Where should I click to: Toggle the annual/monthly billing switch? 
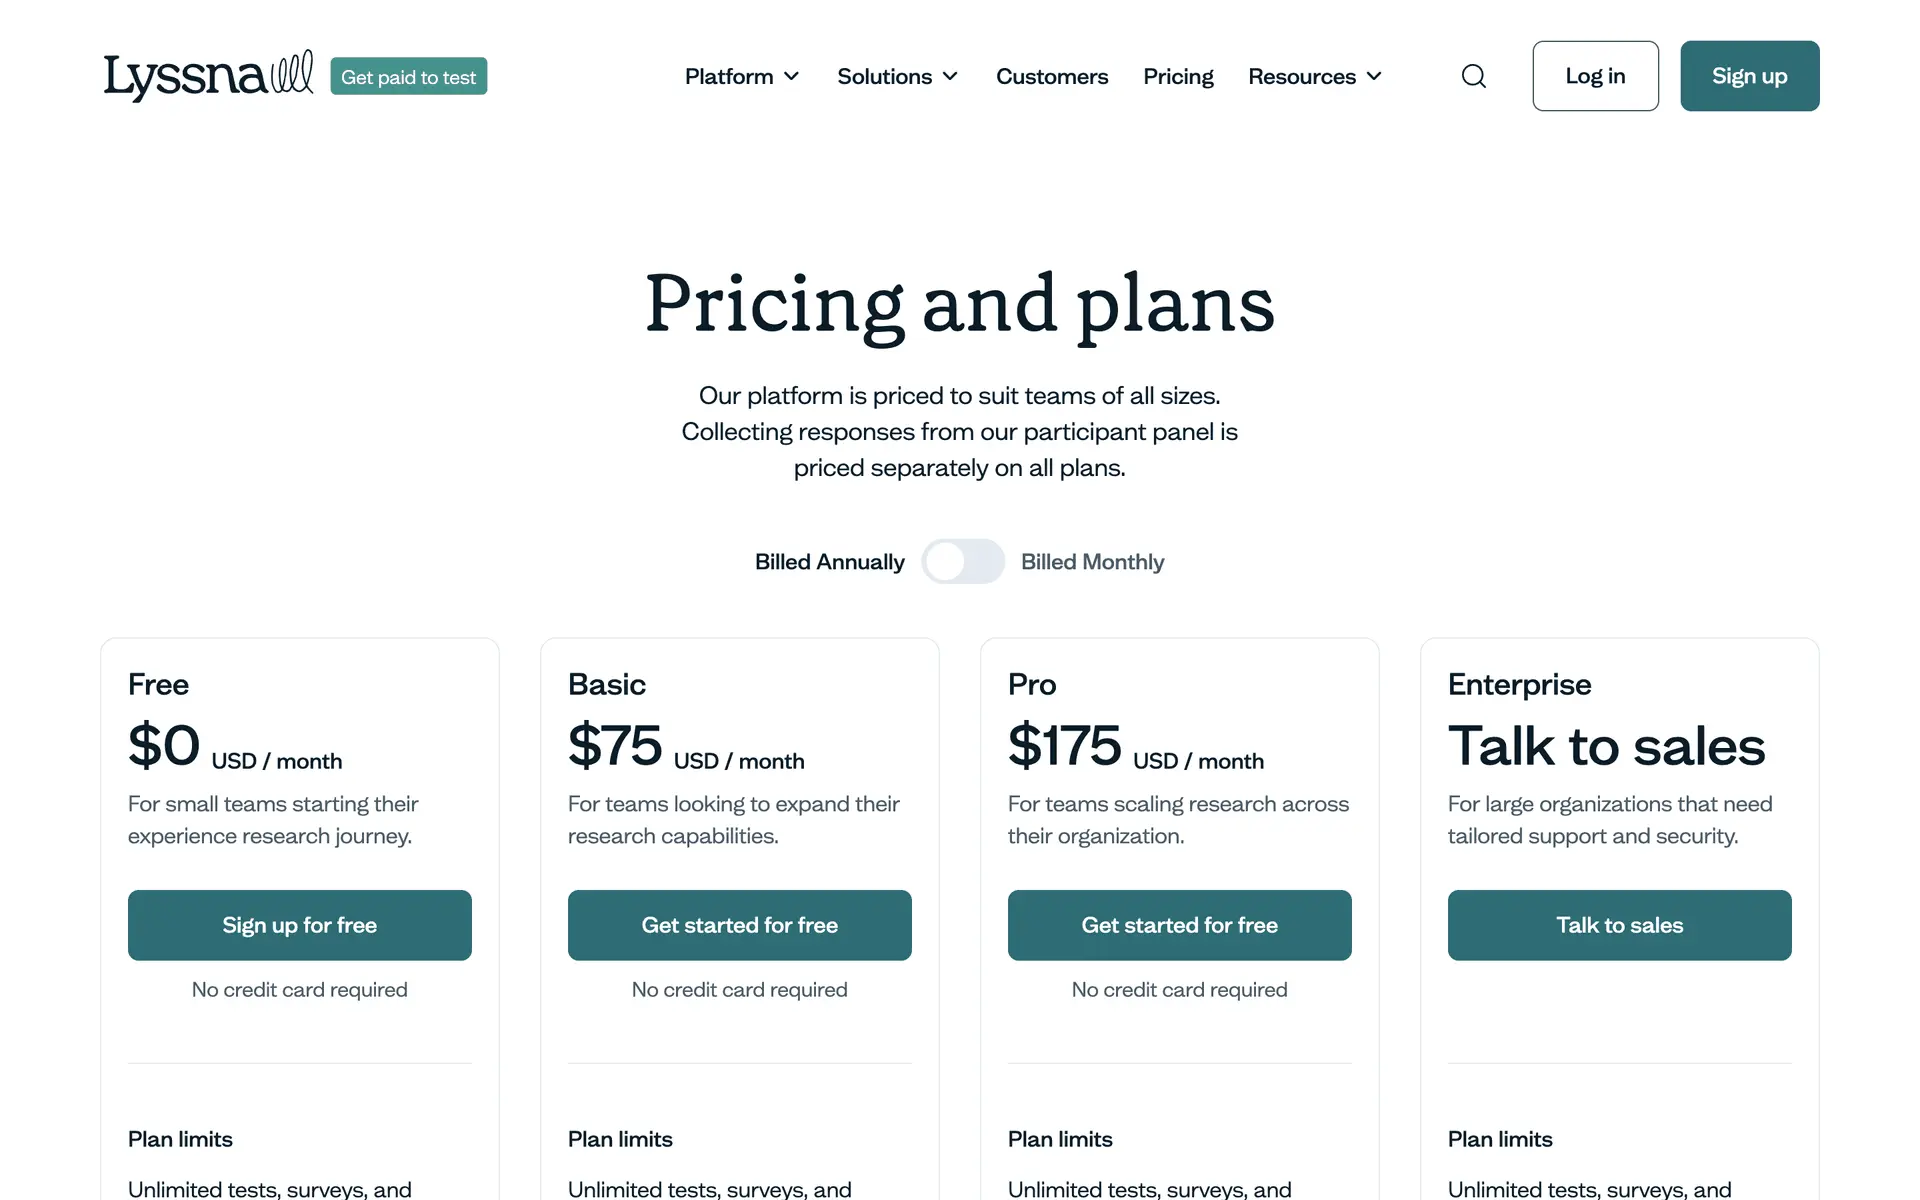pyautogui.click(x=962, y=562)
